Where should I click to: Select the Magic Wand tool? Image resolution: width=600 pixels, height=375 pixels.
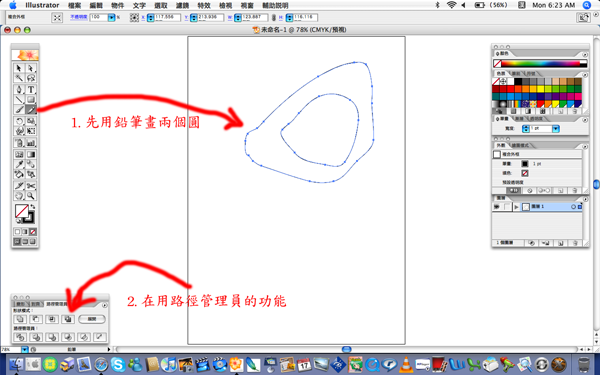pyautogui.click(x=19, y=78)
